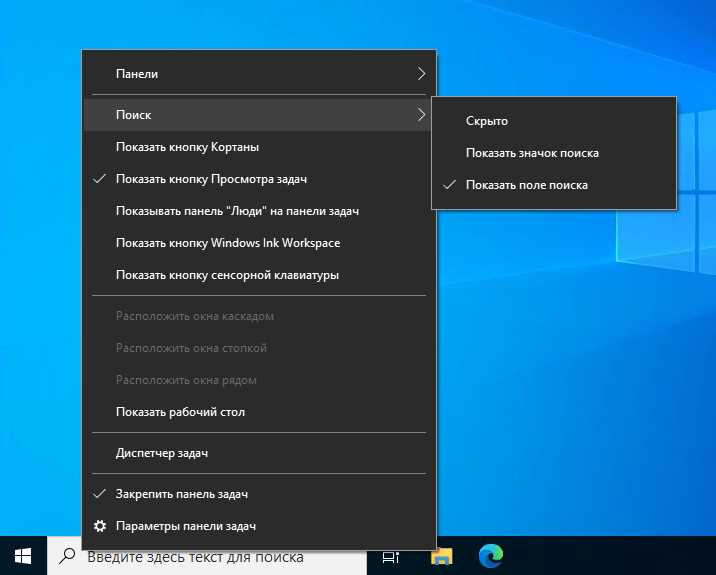Launch Microsoft Edge from taskbar
The height and width of the screenshot is (575, 716).
pyautogui.click(x=490, y=556)
